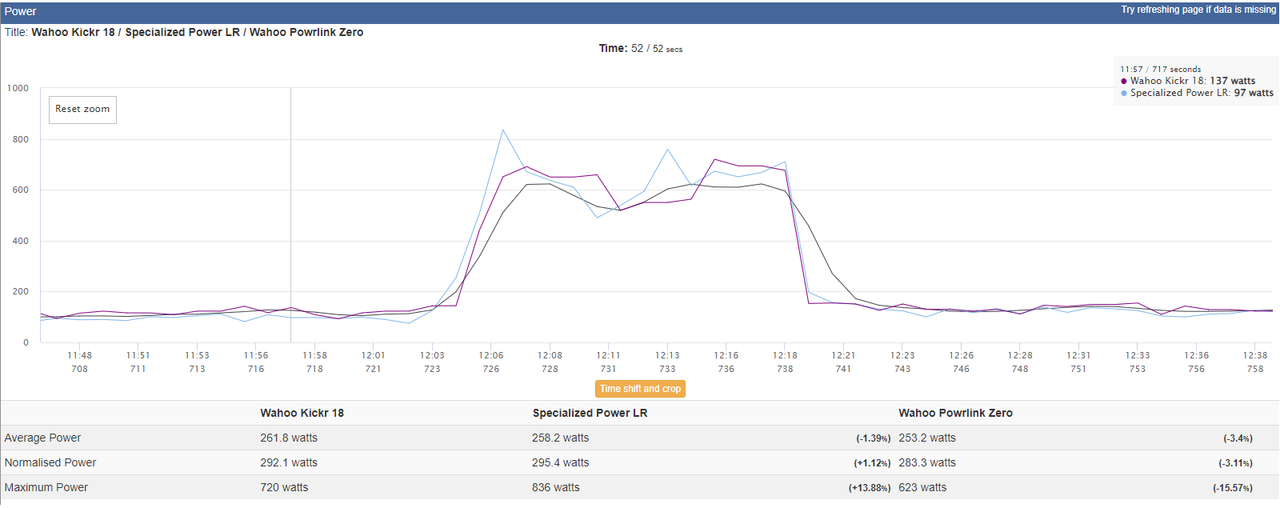The height and width of the screenshot is (508, 1280).
Task: Click the y-axis label 800
Action: [20, 139]
